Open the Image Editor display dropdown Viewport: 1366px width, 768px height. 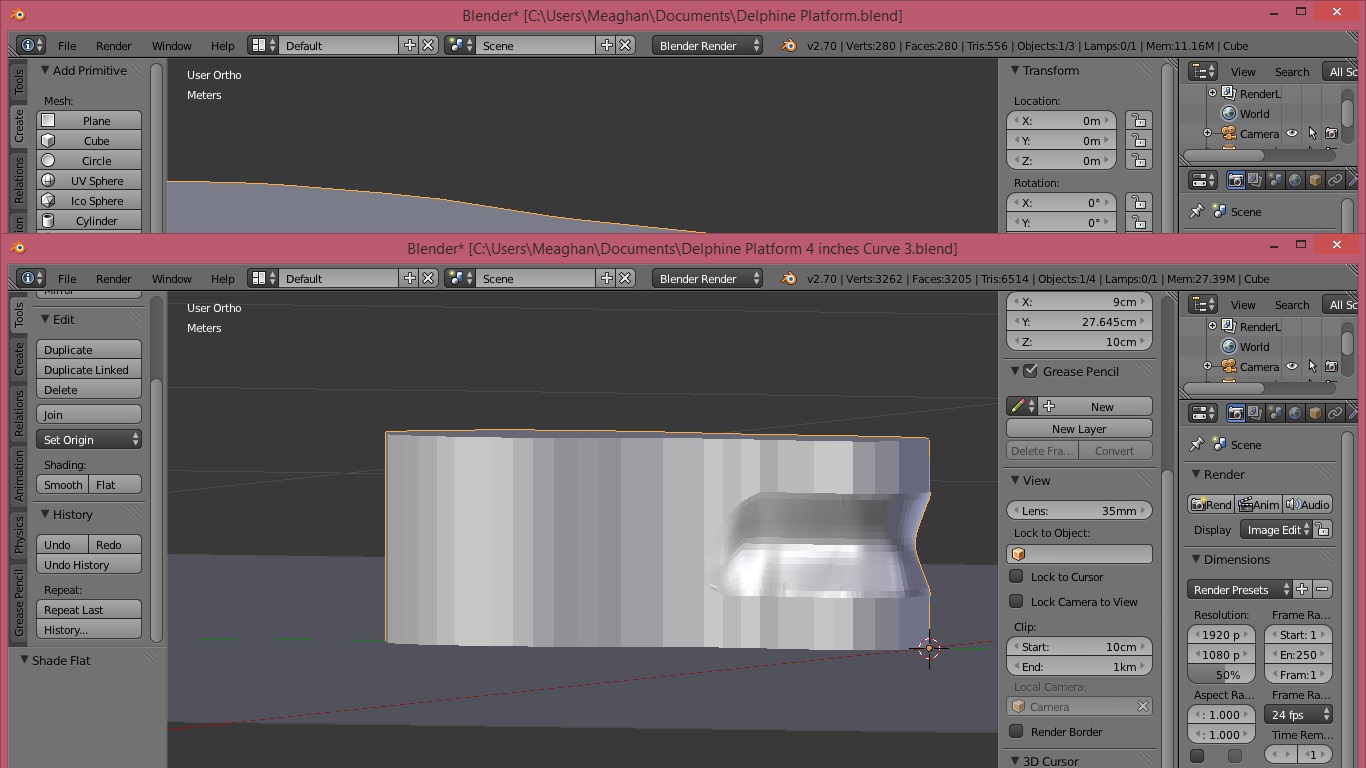[1276, 530]
